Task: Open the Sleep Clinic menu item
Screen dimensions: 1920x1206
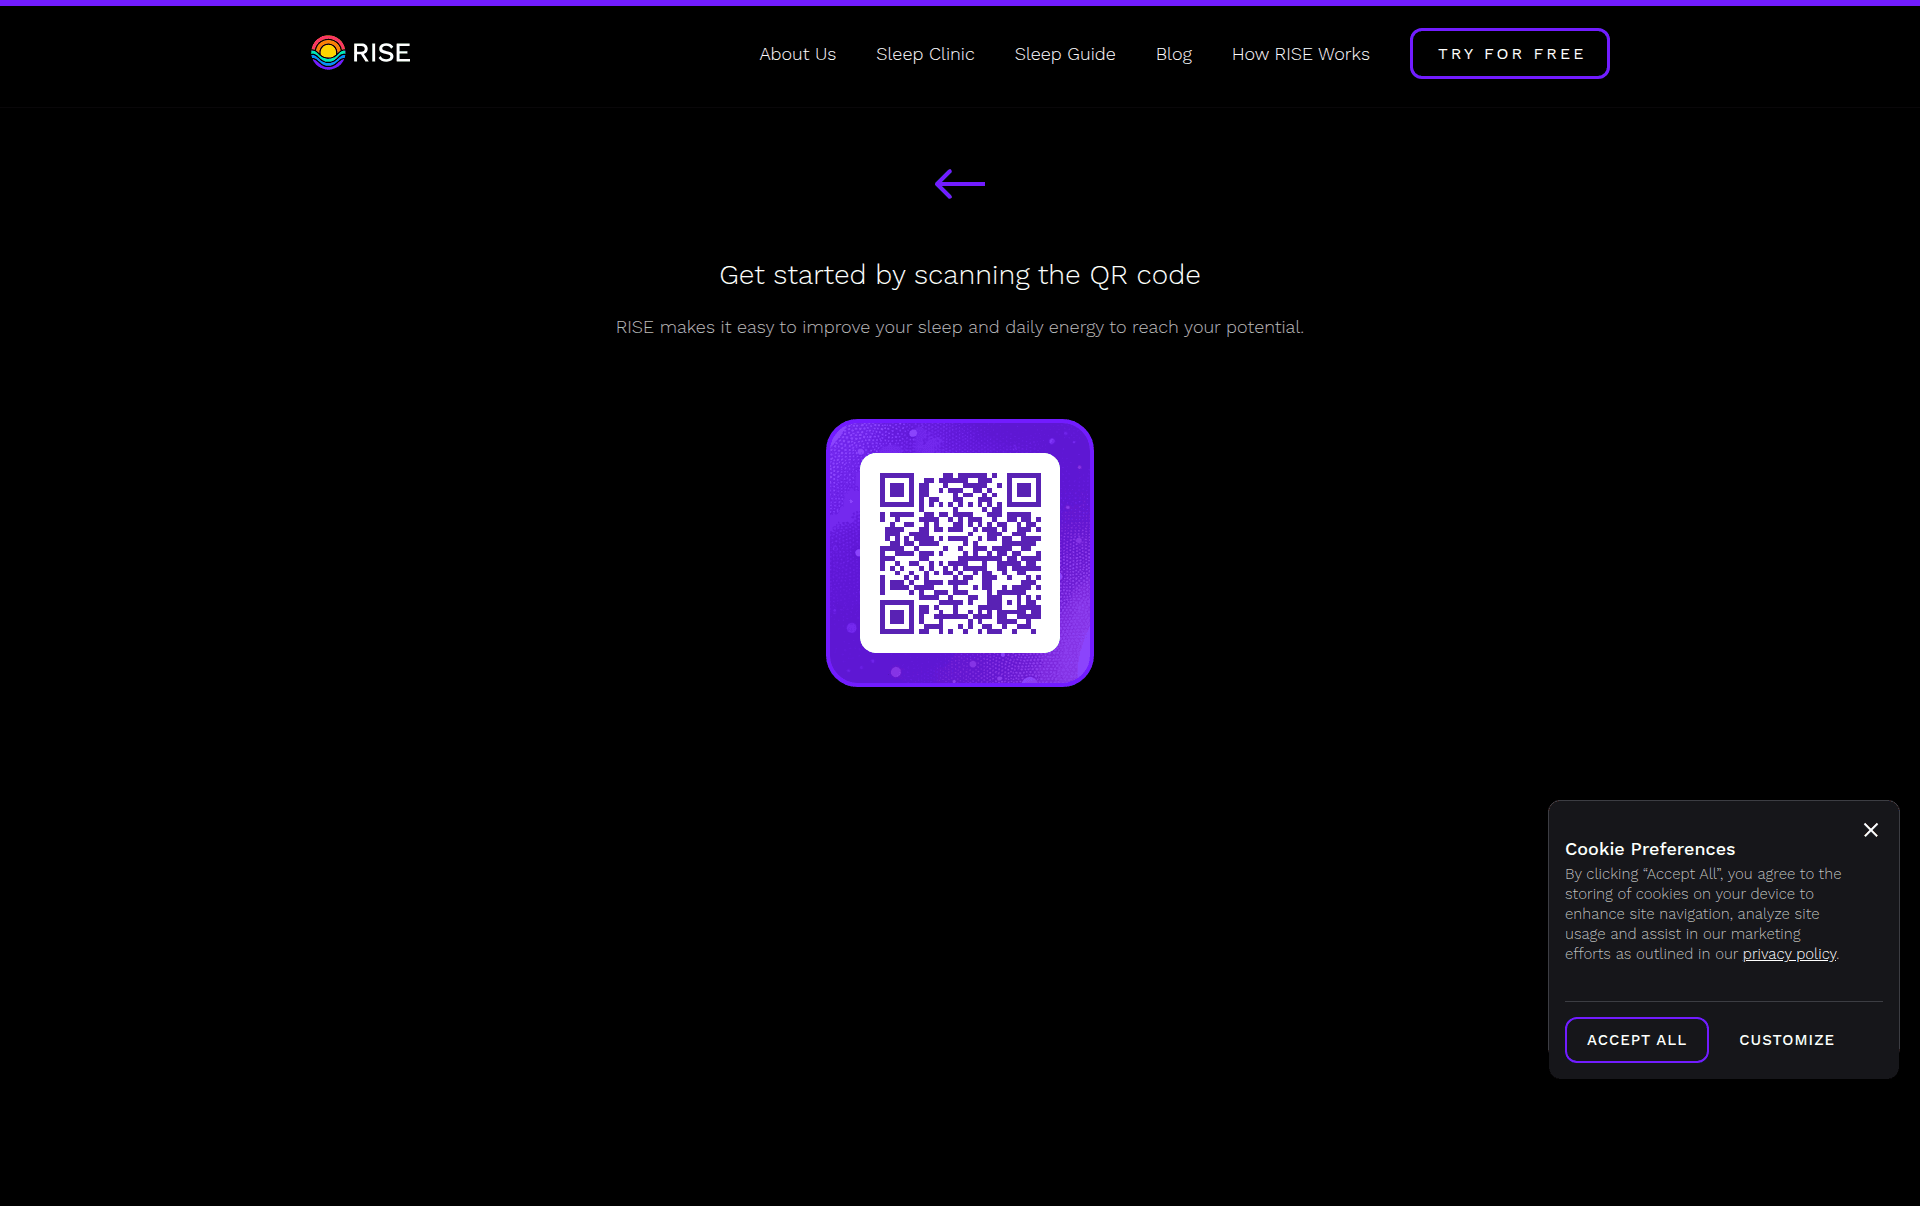Action: point(925,54)
